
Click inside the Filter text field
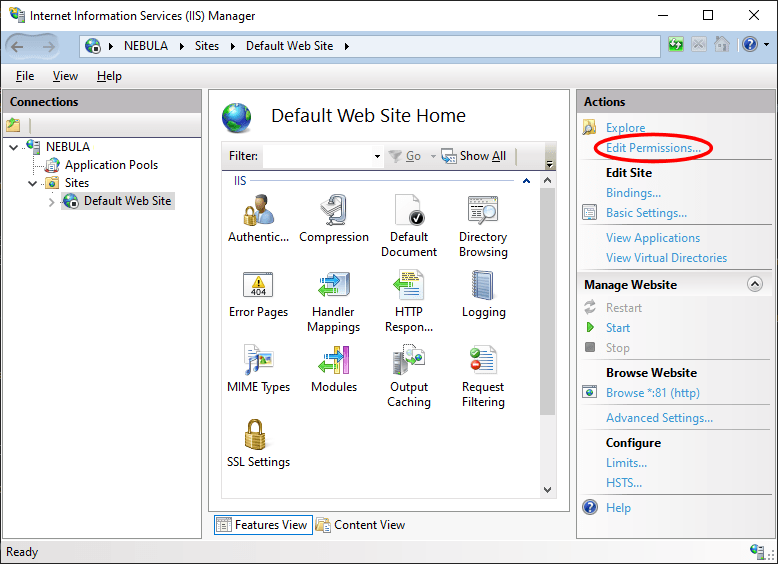point(318,157)
